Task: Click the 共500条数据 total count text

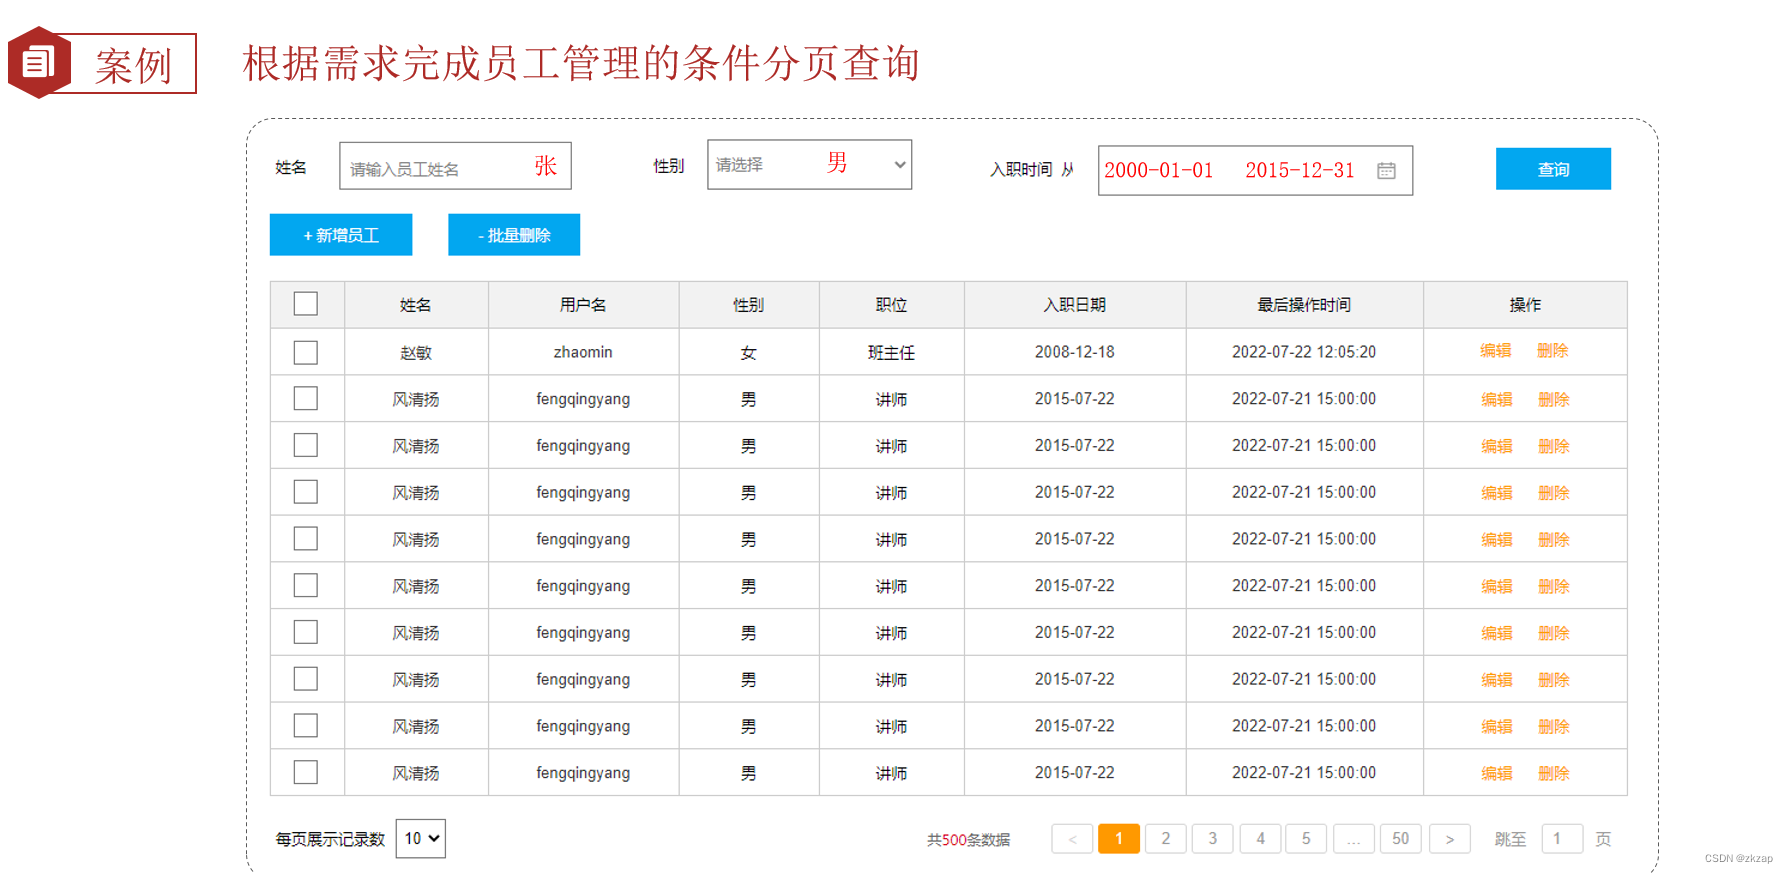Action: [x=968, y=840]
